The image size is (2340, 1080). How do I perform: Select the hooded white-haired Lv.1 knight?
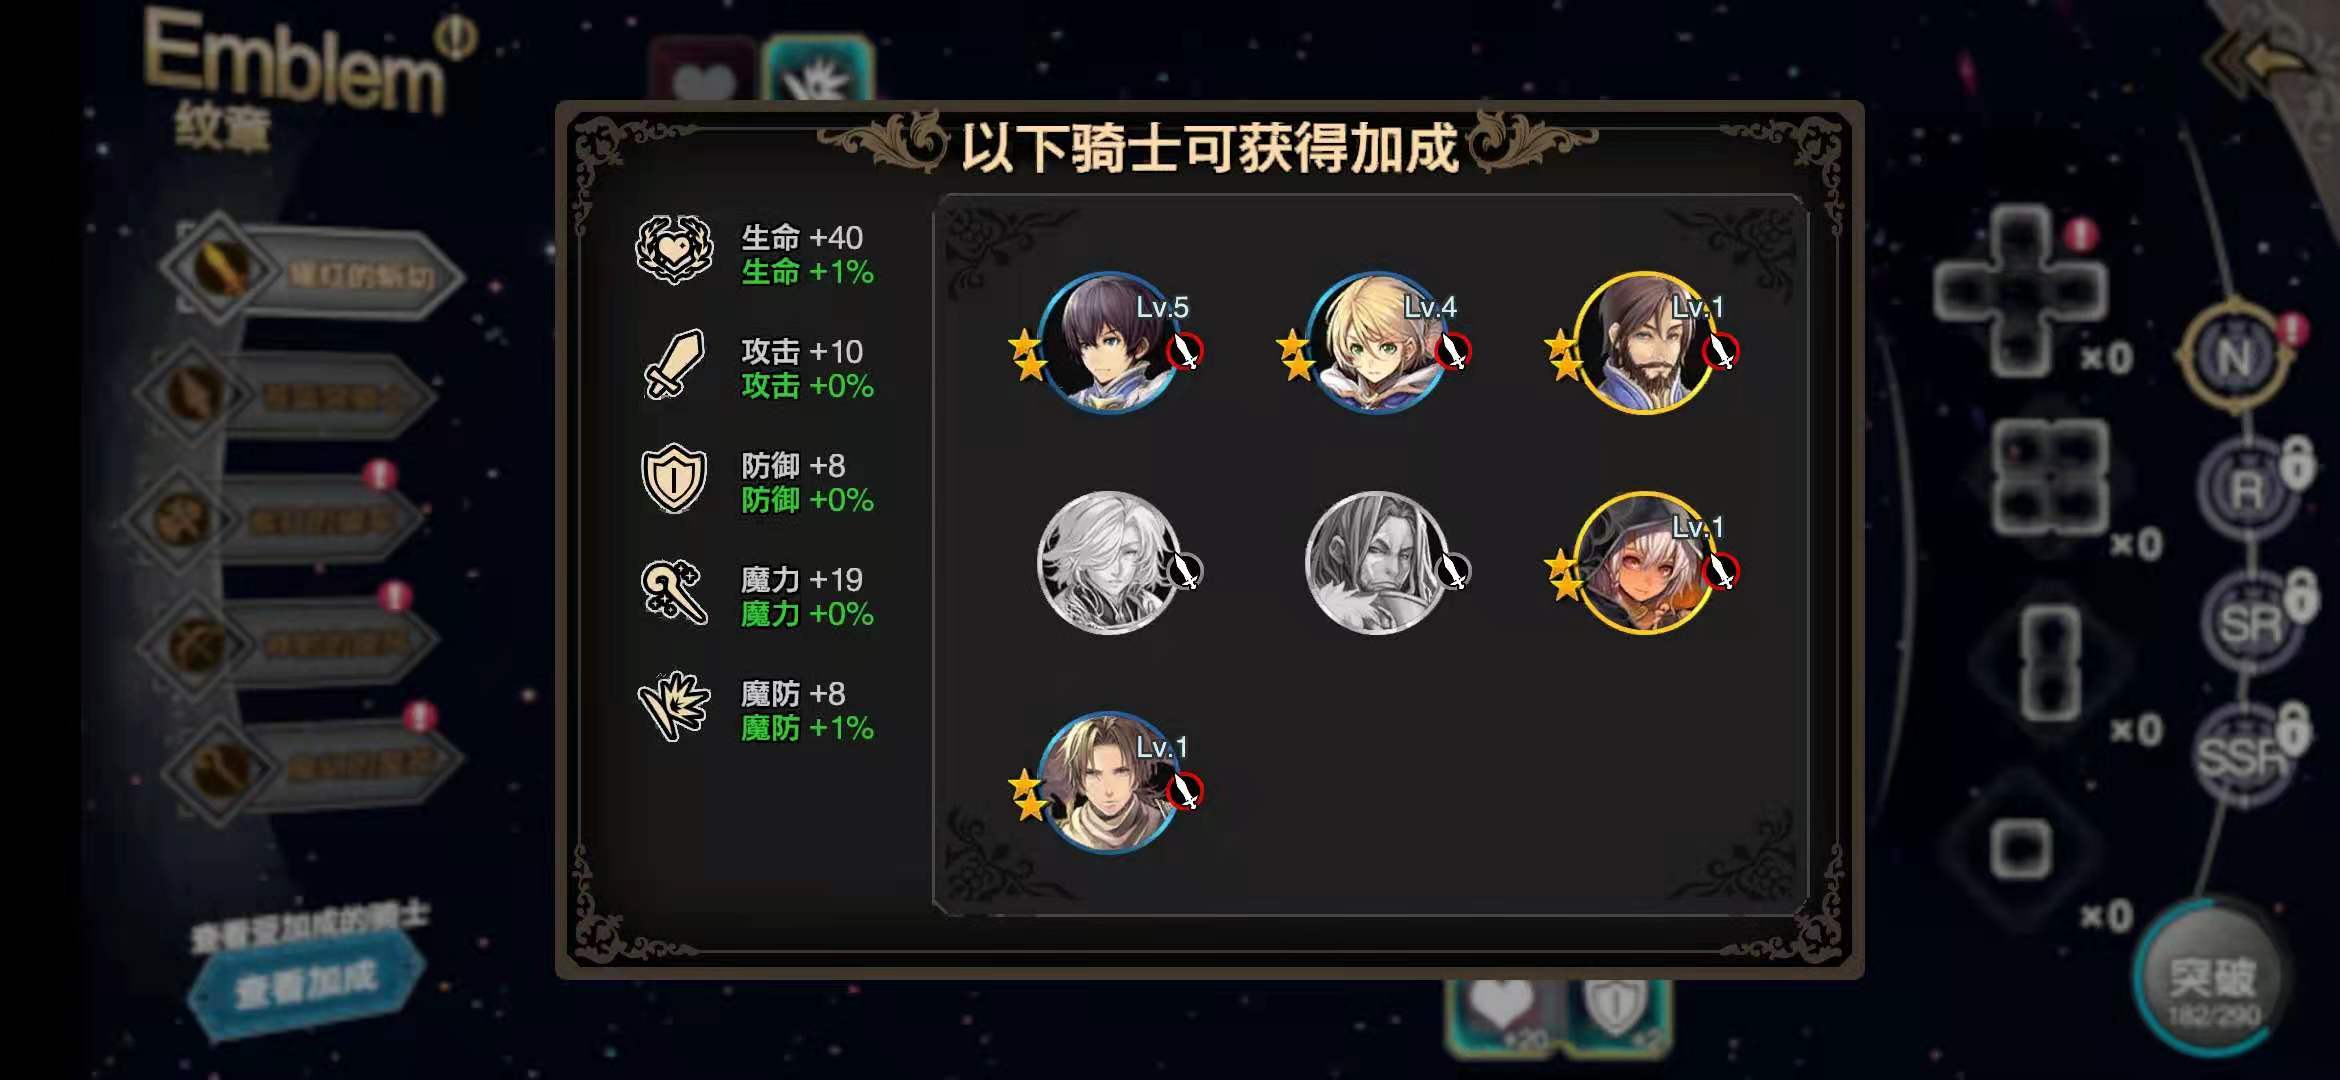1645,563
